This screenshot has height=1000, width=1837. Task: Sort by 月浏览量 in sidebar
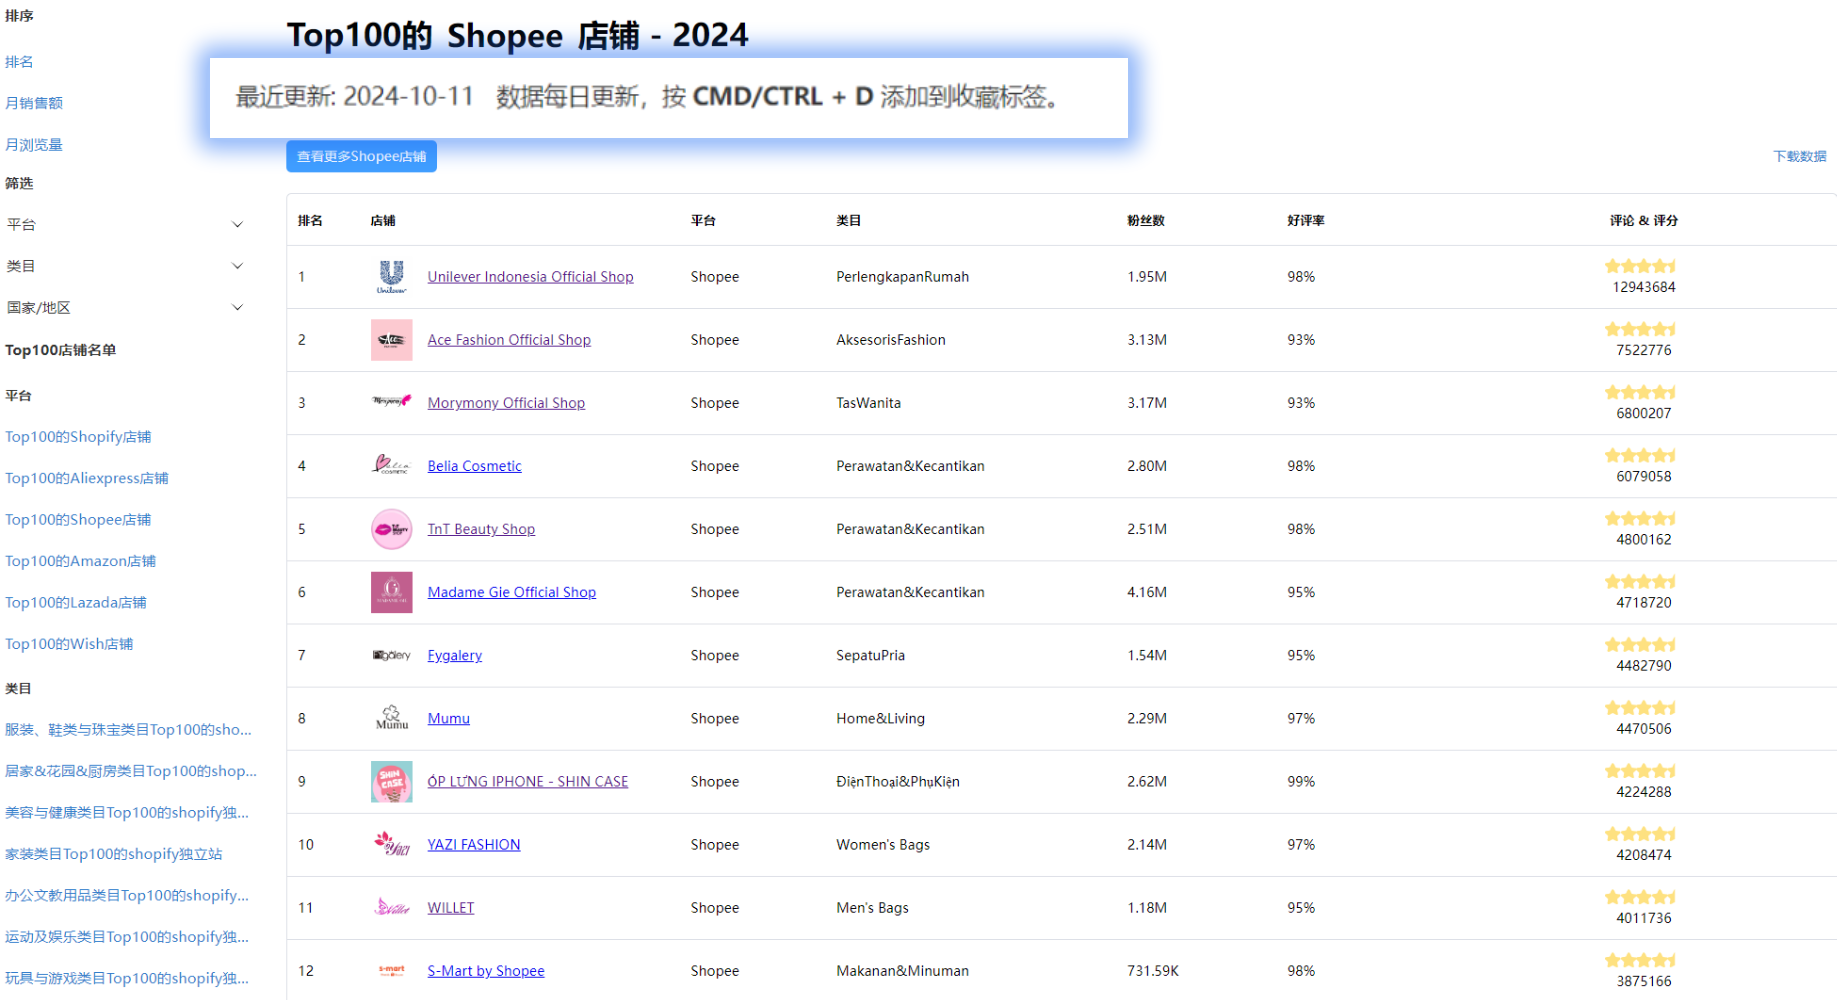(x=34, y=145)
